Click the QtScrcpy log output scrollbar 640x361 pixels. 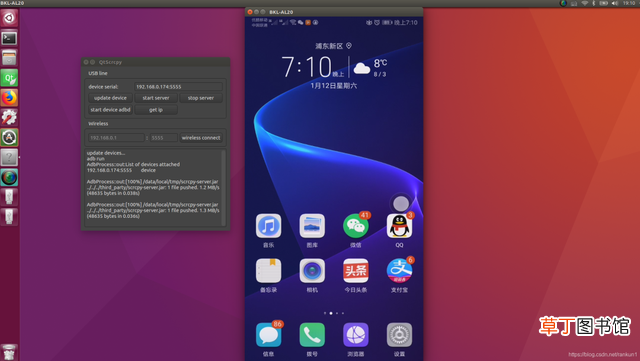(x=223, y=187)
